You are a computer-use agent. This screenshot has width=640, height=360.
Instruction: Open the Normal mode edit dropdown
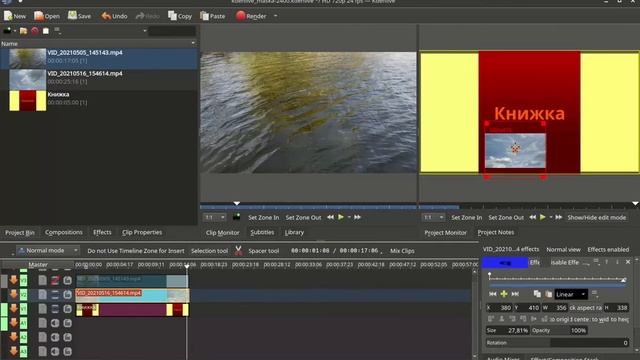(x=48, y=251)
